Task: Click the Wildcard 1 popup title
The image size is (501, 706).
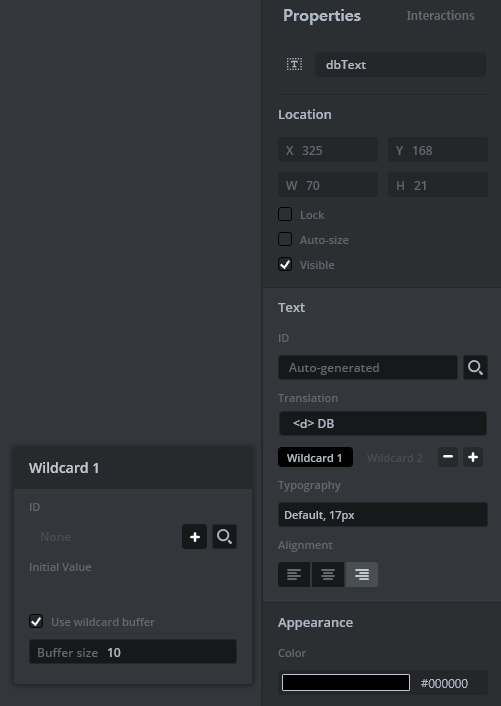Action: (64, 468)
